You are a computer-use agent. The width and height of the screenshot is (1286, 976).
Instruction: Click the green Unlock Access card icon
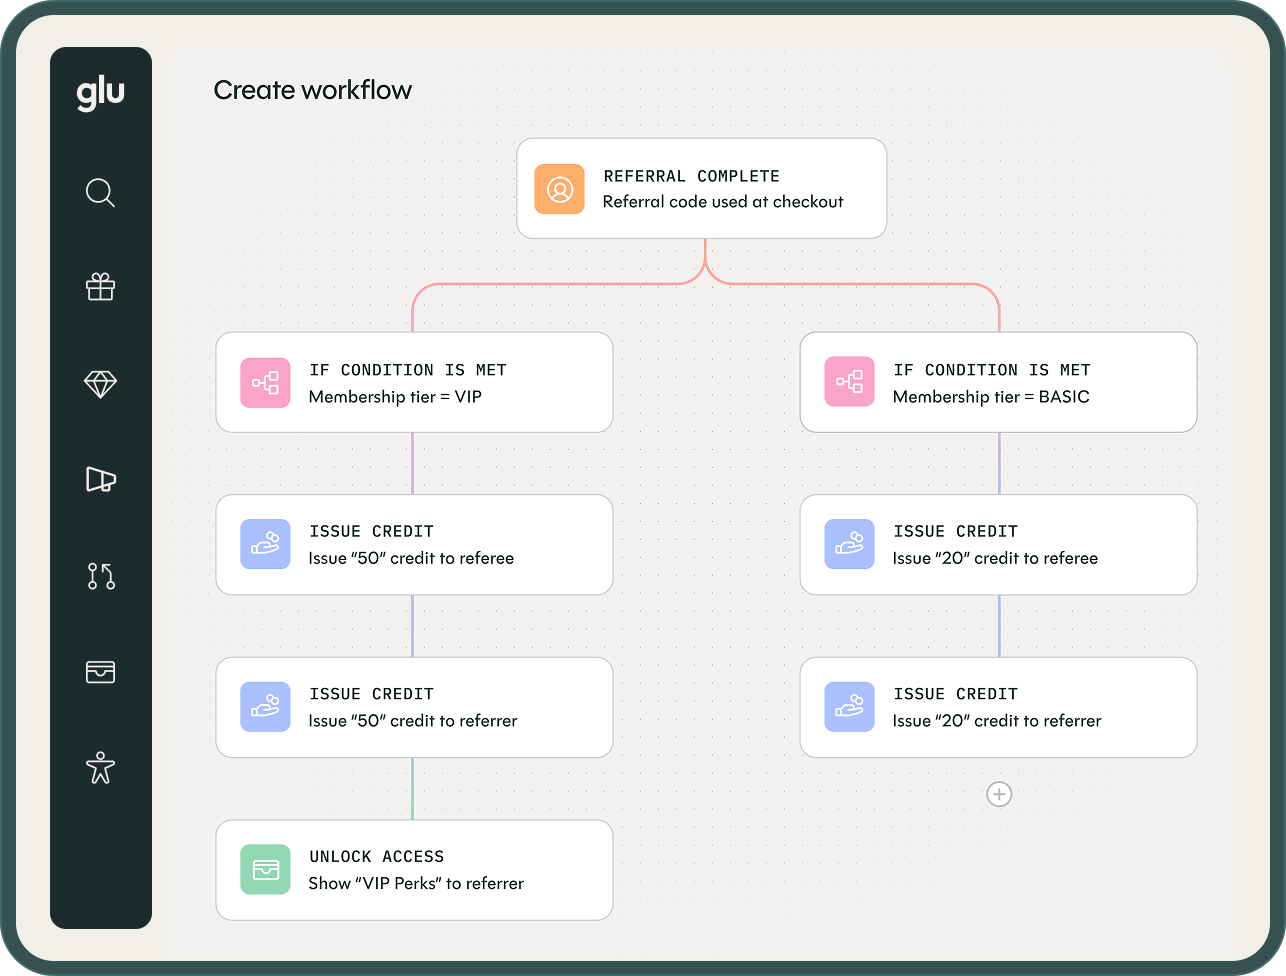[265, 870]
